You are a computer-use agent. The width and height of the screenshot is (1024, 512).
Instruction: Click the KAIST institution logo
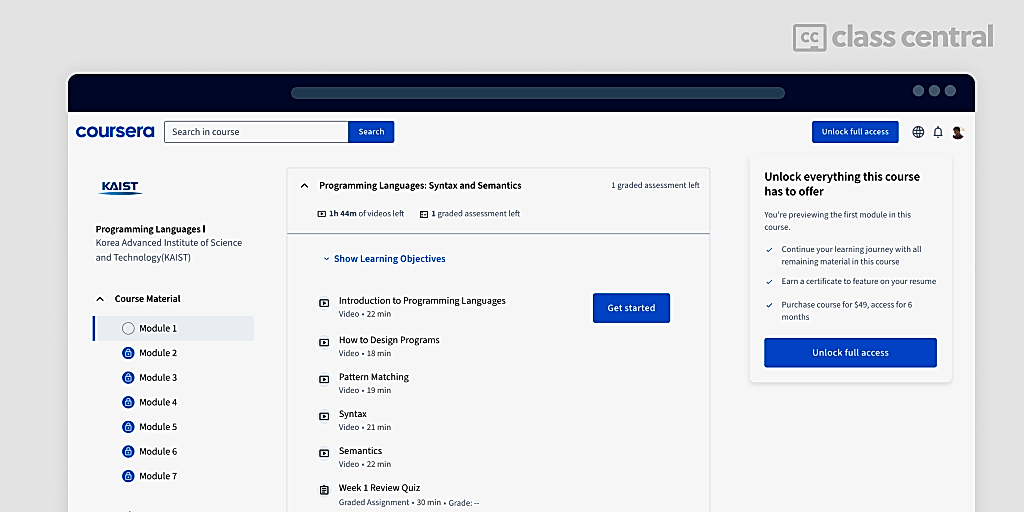121,188
